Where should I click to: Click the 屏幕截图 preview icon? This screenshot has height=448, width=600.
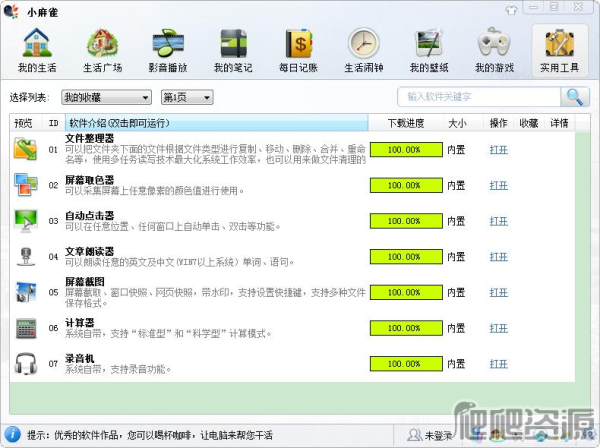(25, 292)
